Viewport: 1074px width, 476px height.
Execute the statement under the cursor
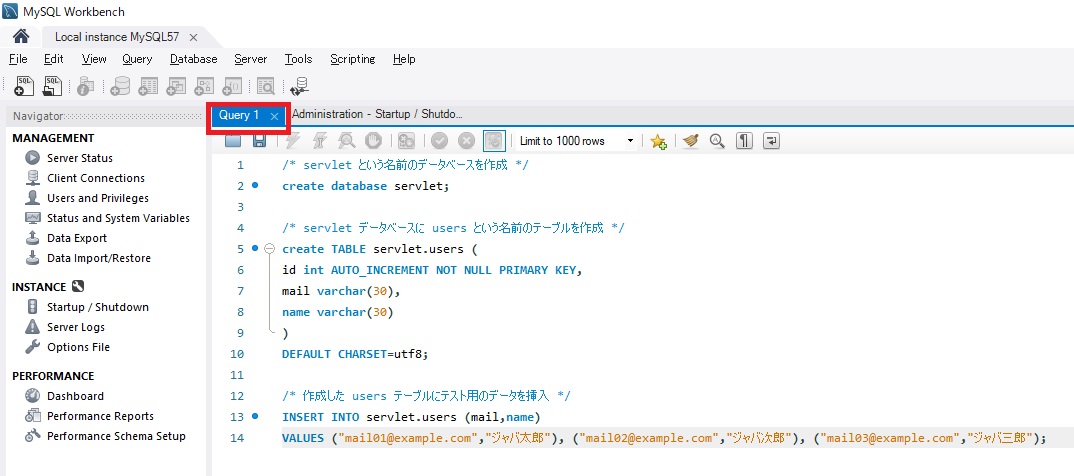pyautogui.click(x=319, y=141)
